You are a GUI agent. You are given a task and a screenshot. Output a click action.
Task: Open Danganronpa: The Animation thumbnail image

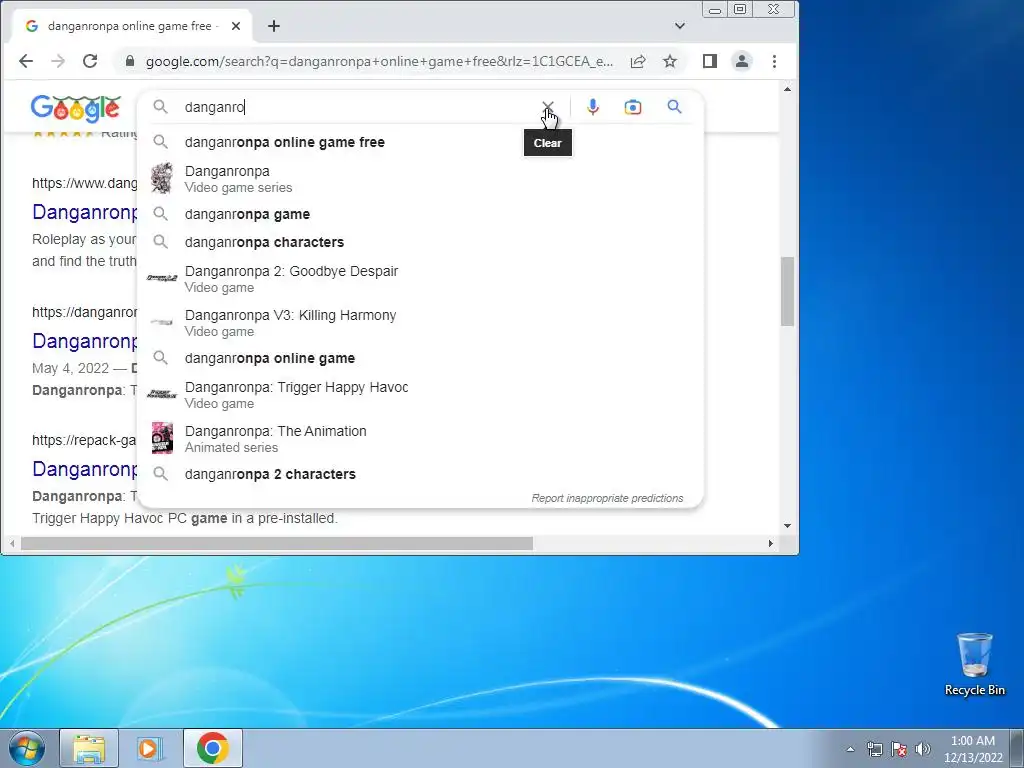(x=162, y=438)
